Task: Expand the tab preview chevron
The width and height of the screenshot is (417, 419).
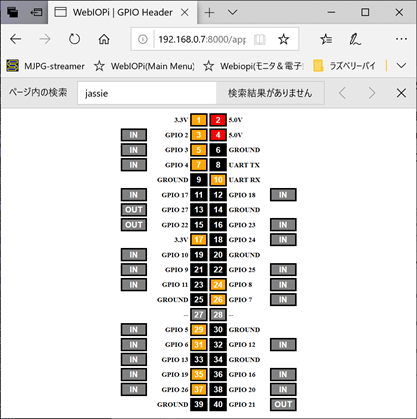Action: click(x=232, y=12)
